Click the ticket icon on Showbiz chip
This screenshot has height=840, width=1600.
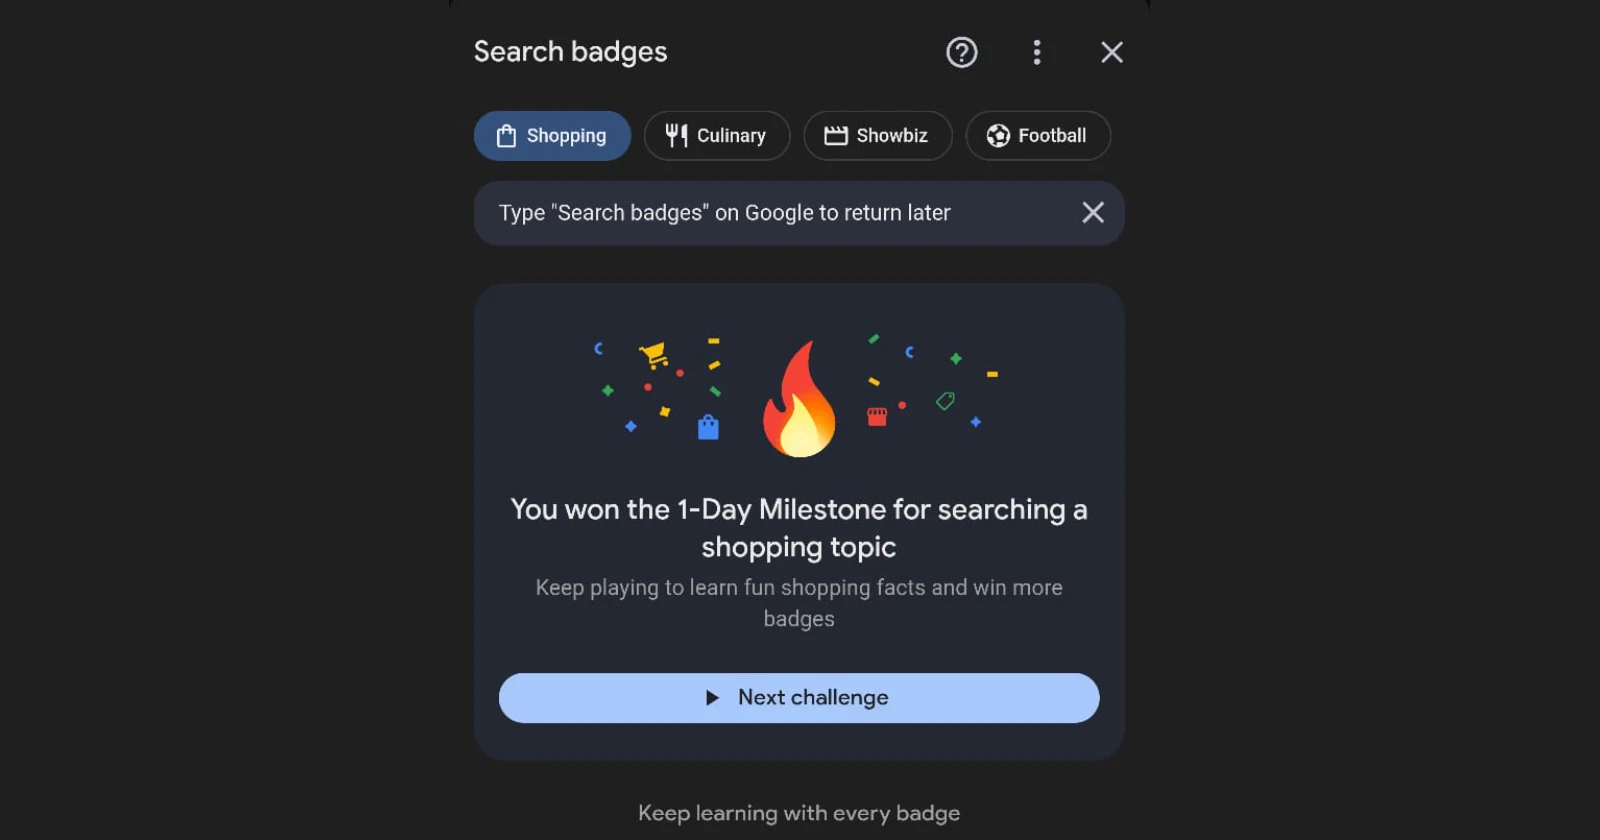836,135
